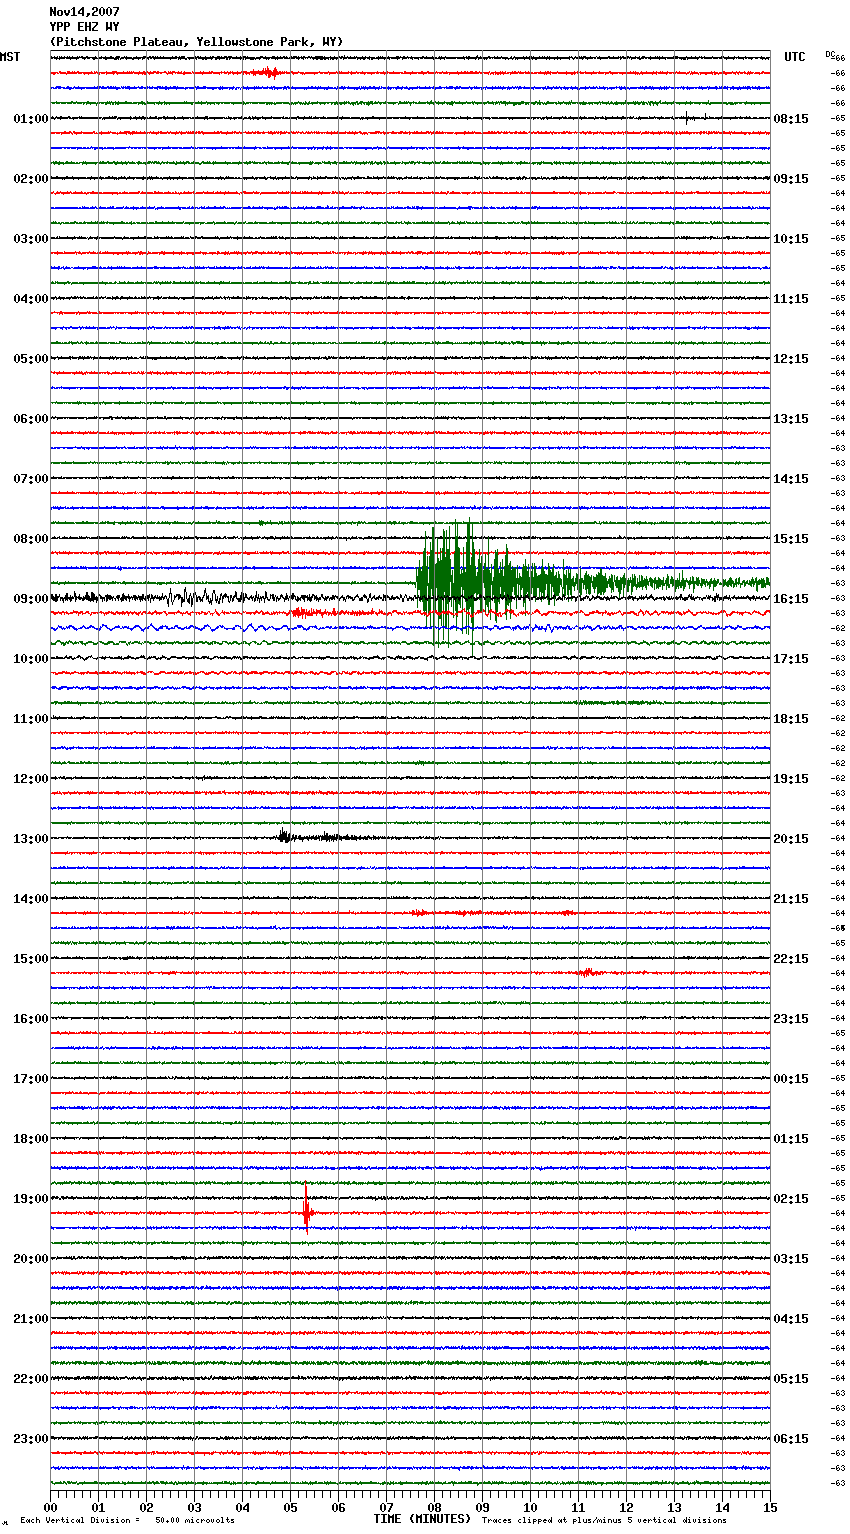Click the YPP EHZ WY station code
850x1534 pixels.
click(84, 27)
